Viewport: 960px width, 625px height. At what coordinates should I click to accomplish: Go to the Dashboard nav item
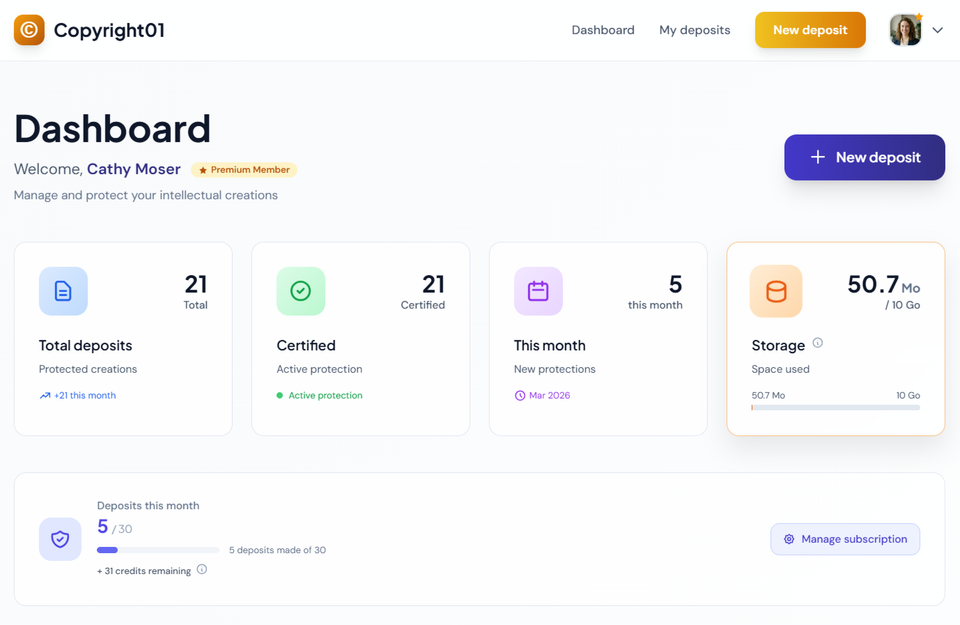[x=602, y=30]
